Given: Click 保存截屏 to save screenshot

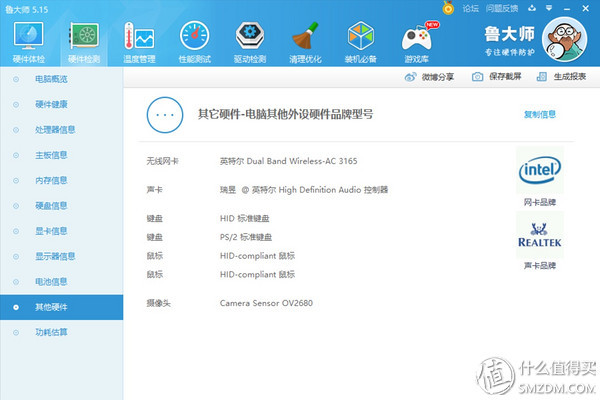Looking at the screenshot, I should (499, 77).
